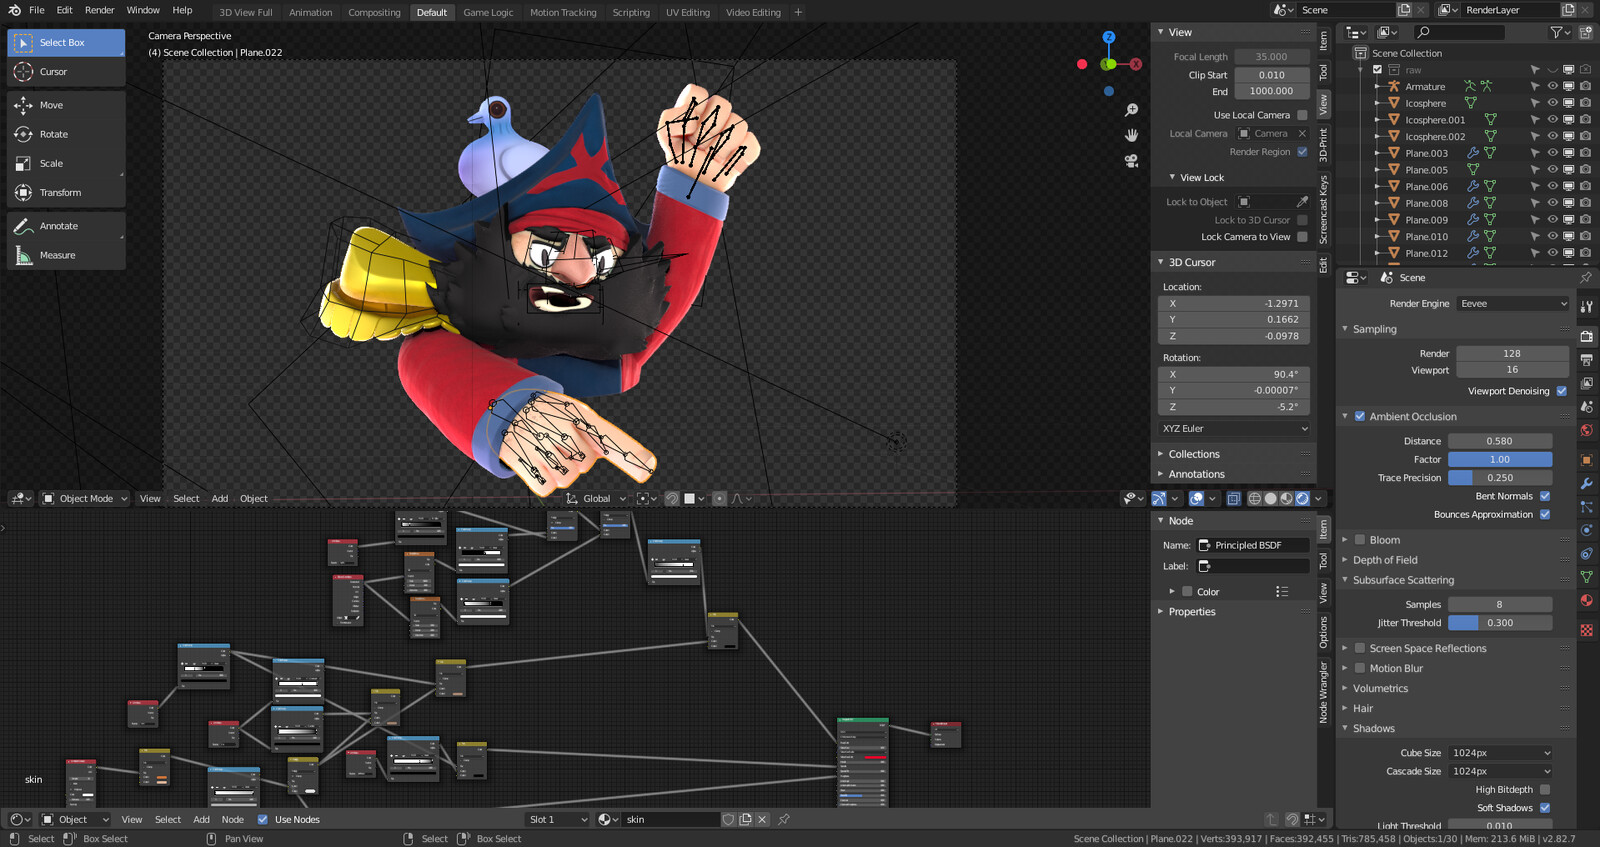Expand the Annotations panel

[1196, 475]
